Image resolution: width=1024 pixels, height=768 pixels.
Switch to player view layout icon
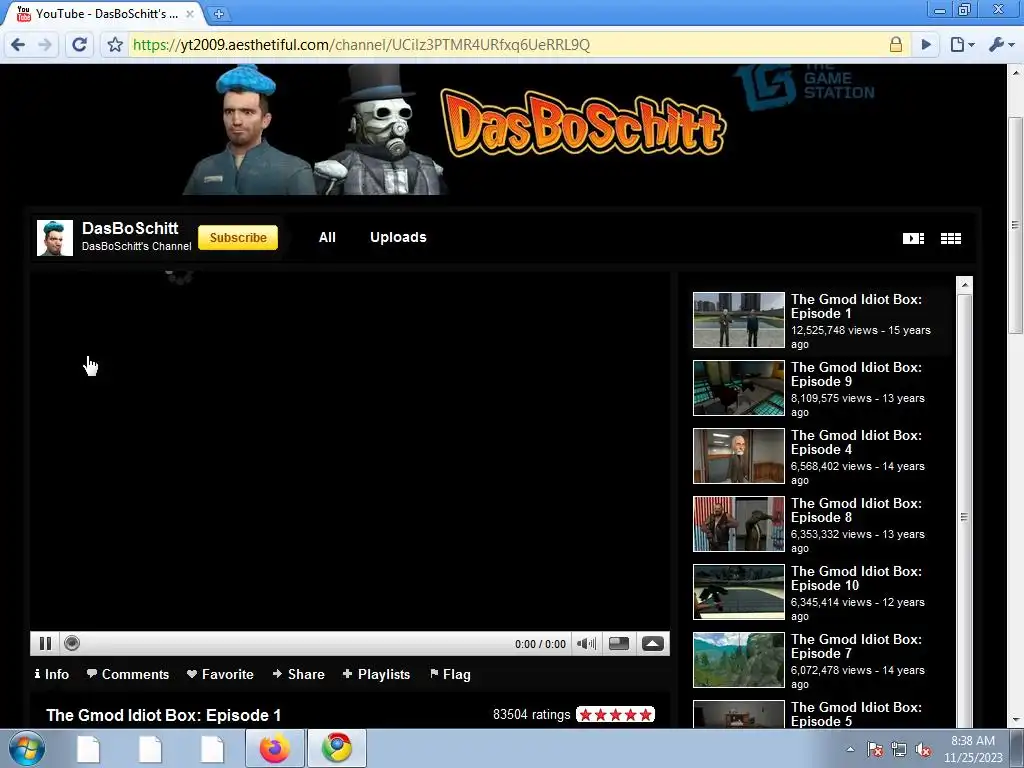[x=913, y=238]
